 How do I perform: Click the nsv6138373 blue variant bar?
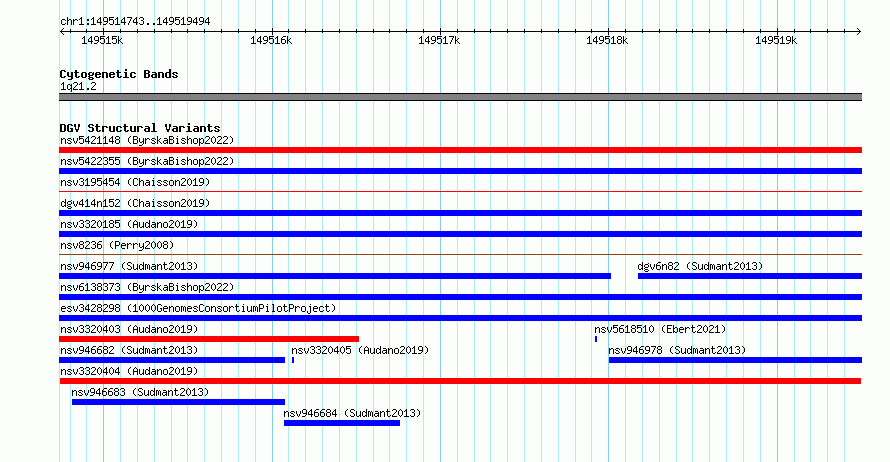pyautogui.click(x=460, y=297)
